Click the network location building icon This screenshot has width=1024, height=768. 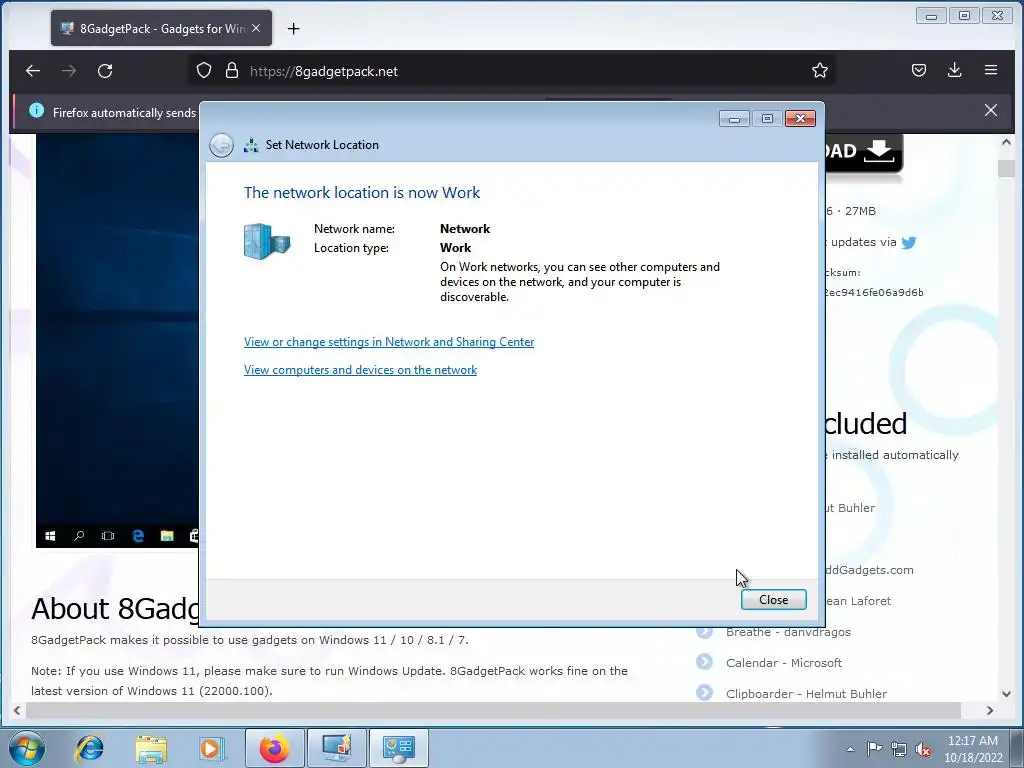266,241
